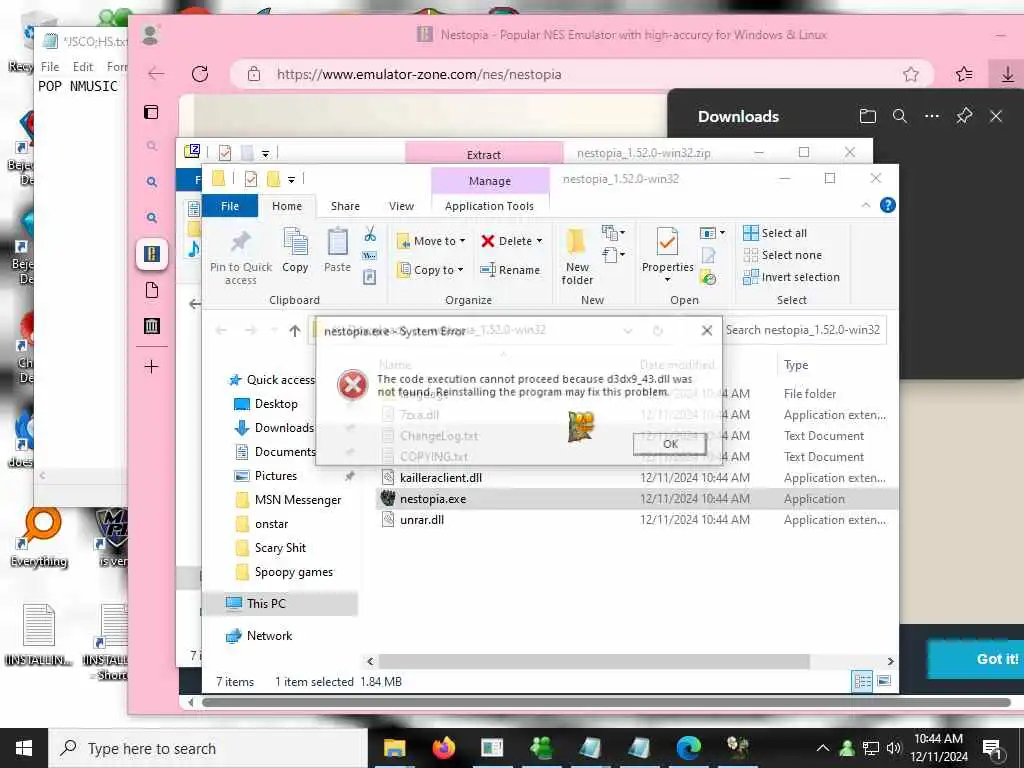Image resolution: width=1024 pixels, height=768 pixels.
Task: Open Desktop in navigation pane
Action: 267,404
